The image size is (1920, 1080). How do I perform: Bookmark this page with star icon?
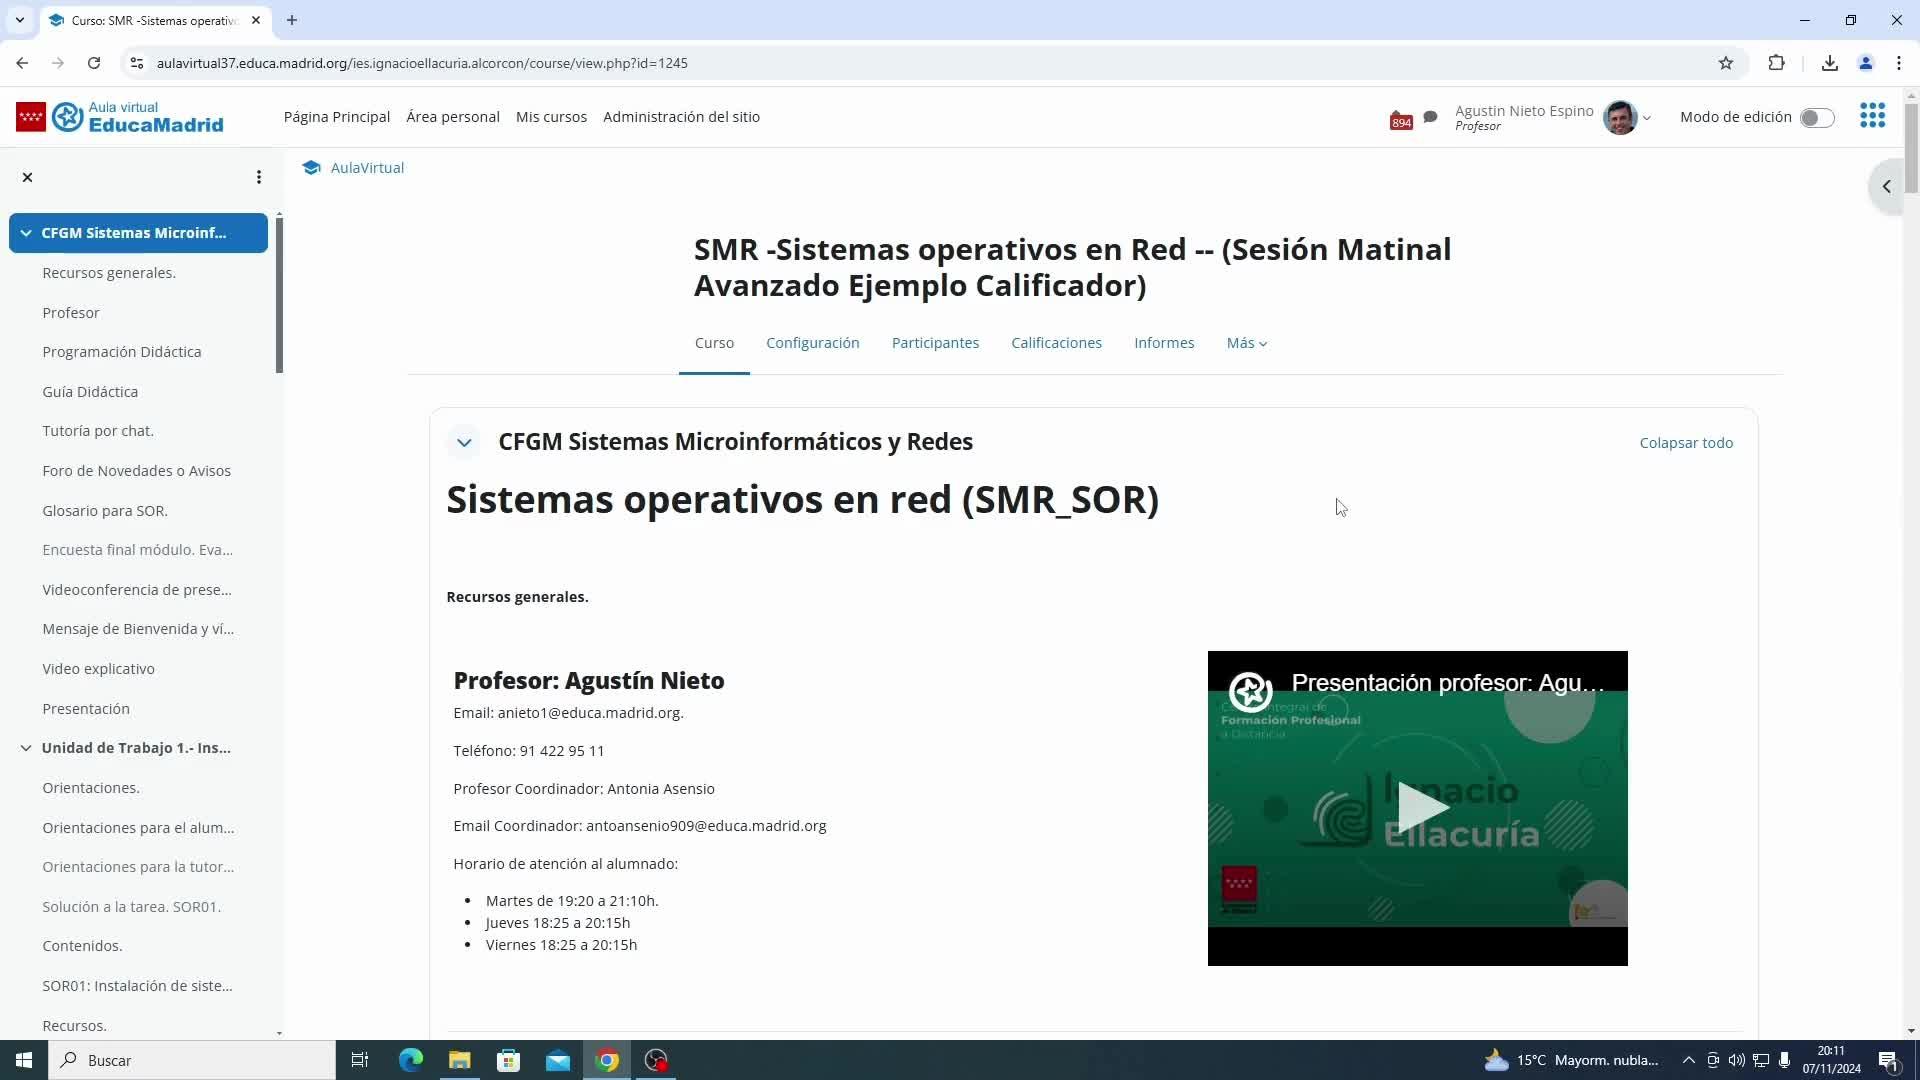[1726, 63]
